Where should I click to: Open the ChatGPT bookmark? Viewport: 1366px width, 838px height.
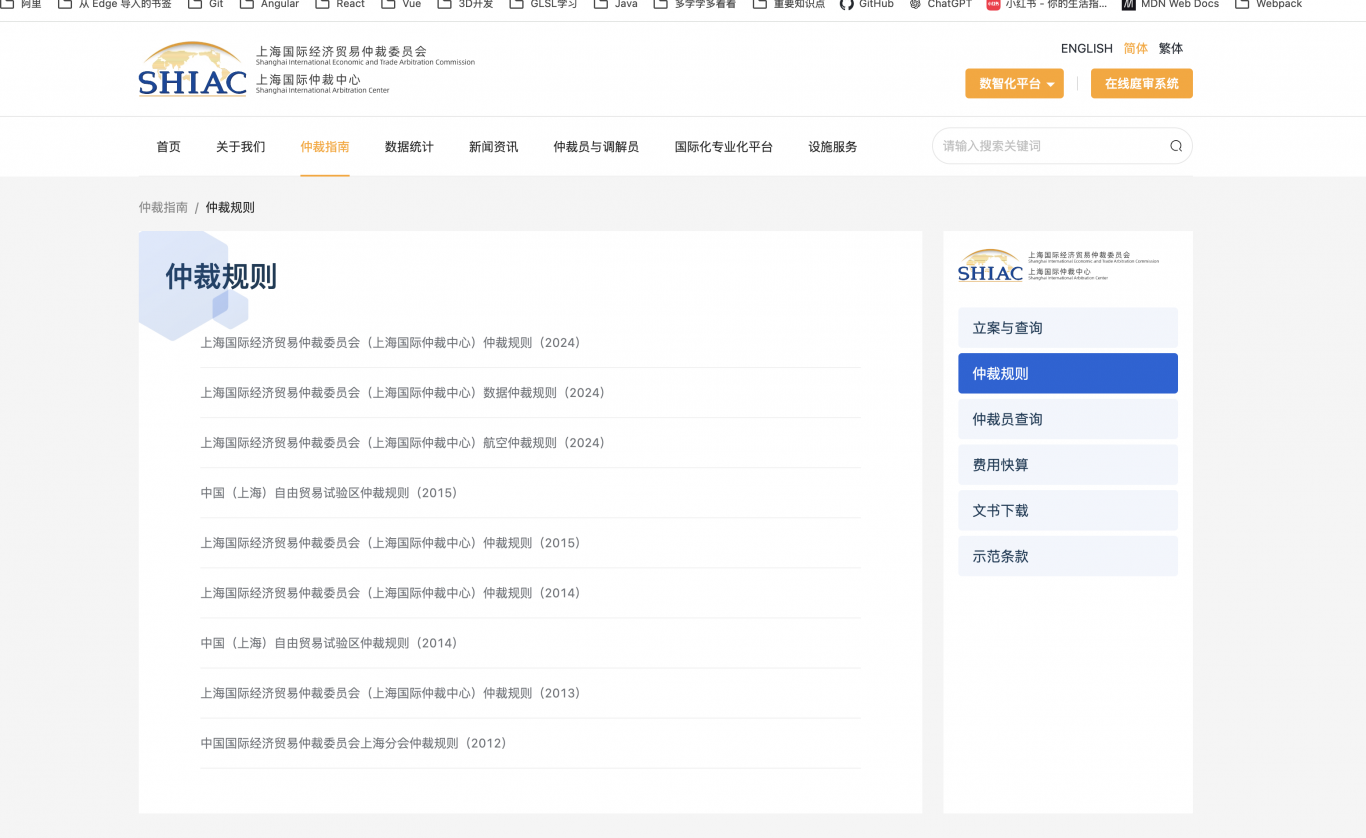(940, 4)
